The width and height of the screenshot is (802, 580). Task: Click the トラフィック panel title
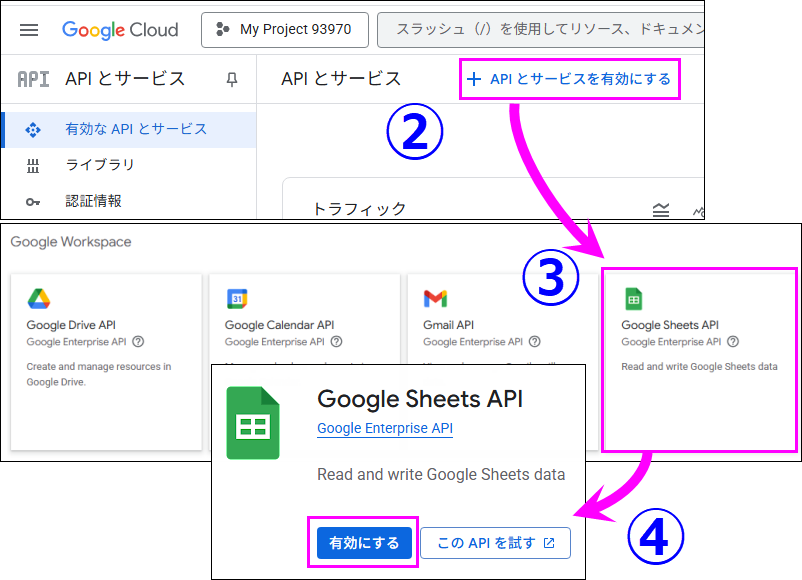(x=359, y=209)
